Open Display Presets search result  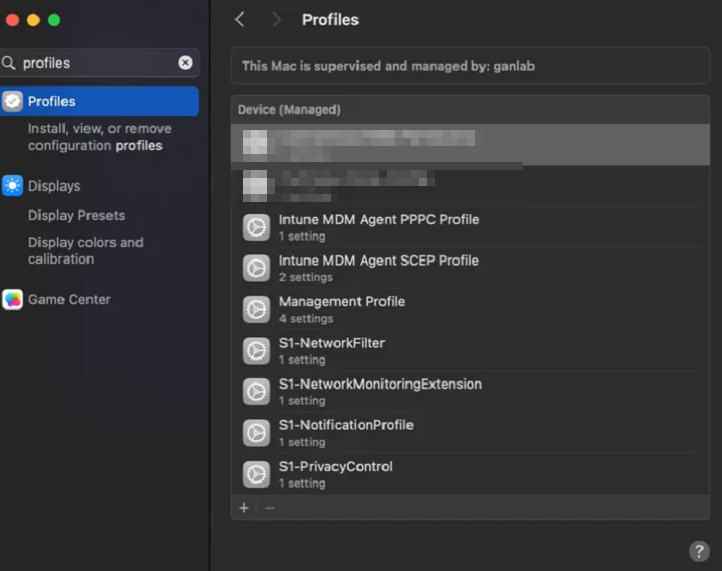(76, 215)
